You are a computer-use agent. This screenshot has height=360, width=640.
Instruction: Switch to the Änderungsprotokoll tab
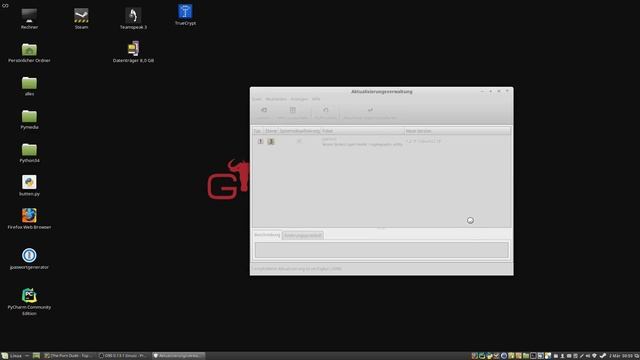click(303, 236)
